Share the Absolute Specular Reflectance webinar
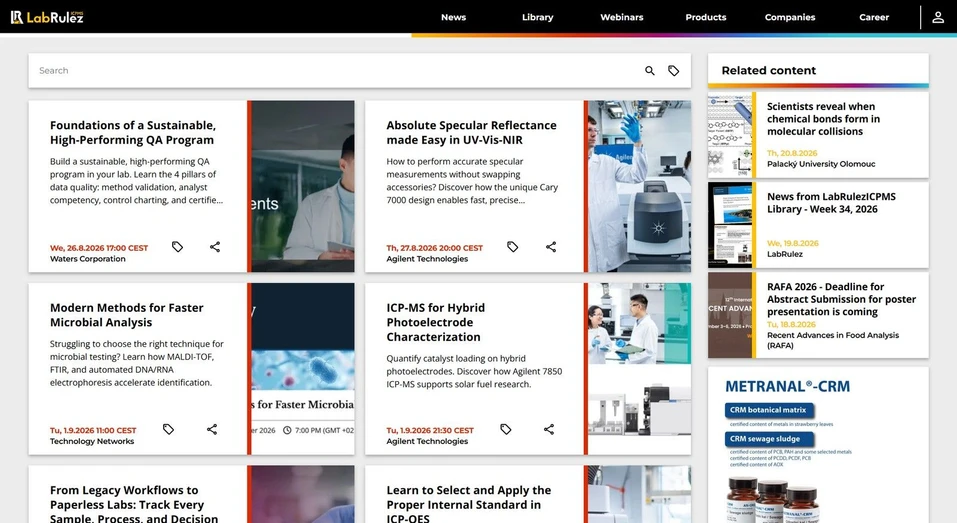957x523 pixels. [551, 247]
